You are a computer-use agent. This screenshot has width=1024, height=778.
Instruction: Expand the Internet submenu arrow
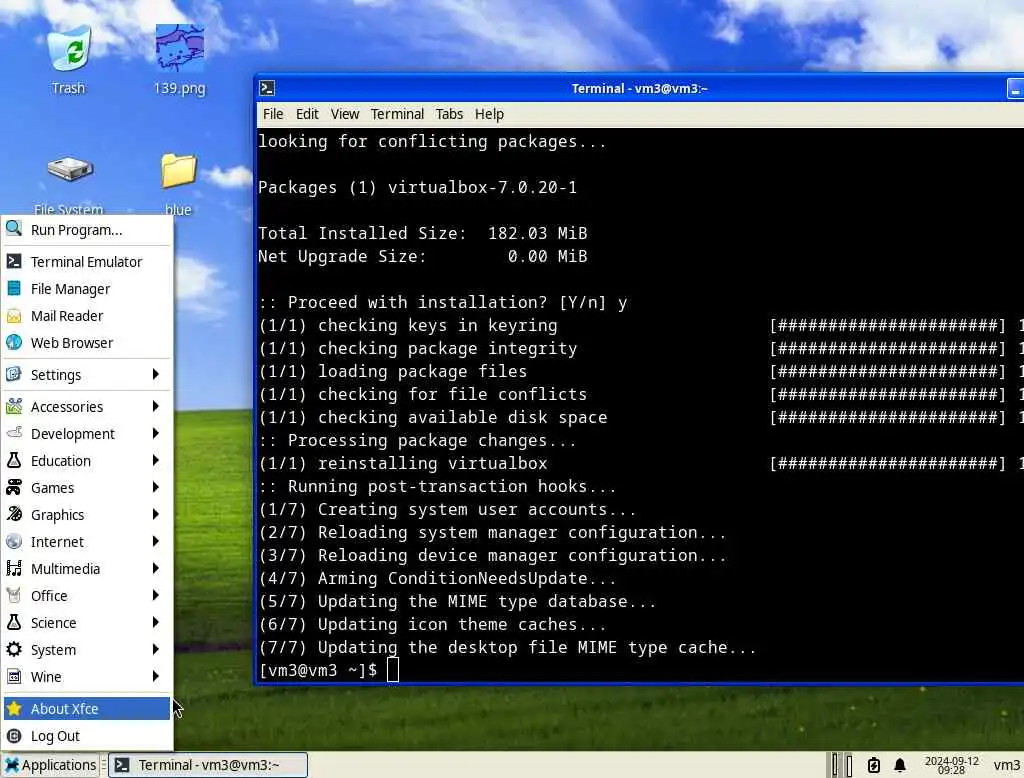pos(155,542)
